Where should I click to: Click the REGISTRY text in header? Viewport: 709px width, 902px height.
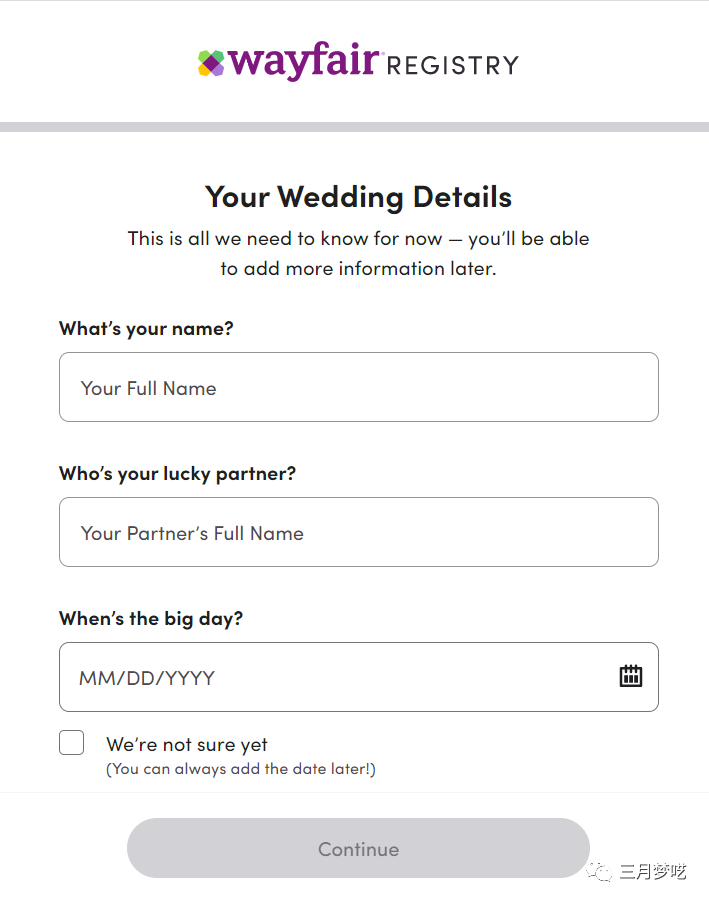[x=452, y=66]
